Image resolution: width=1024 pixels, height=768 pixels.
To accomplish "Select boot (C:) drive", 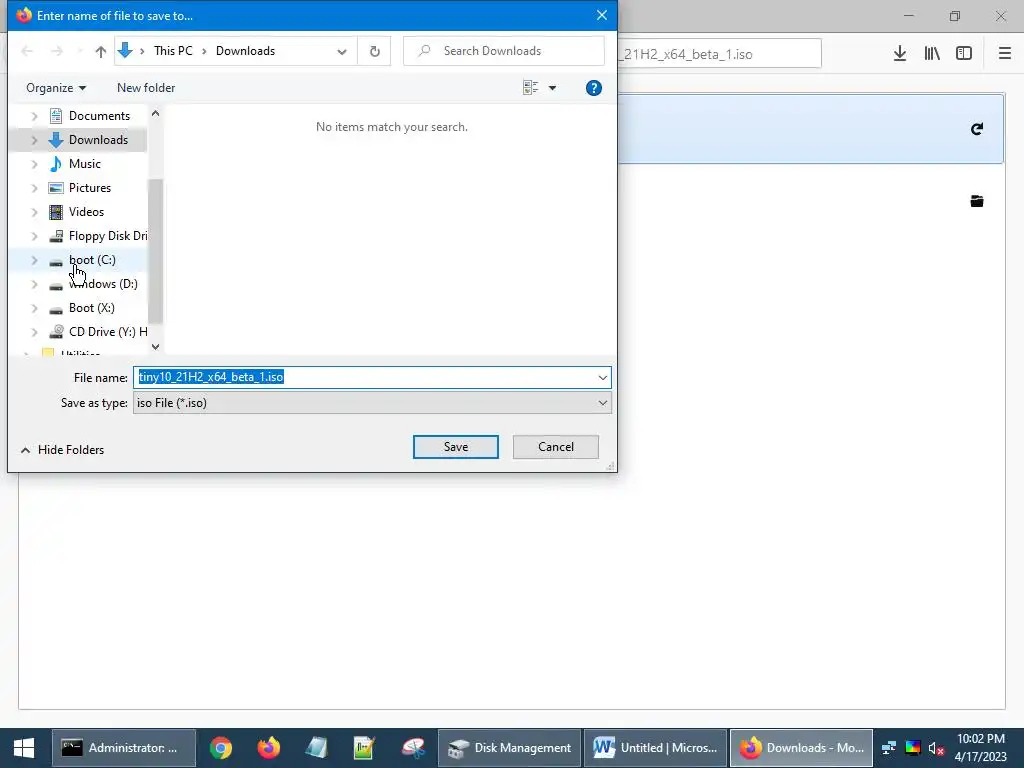I will coord(92,260).
